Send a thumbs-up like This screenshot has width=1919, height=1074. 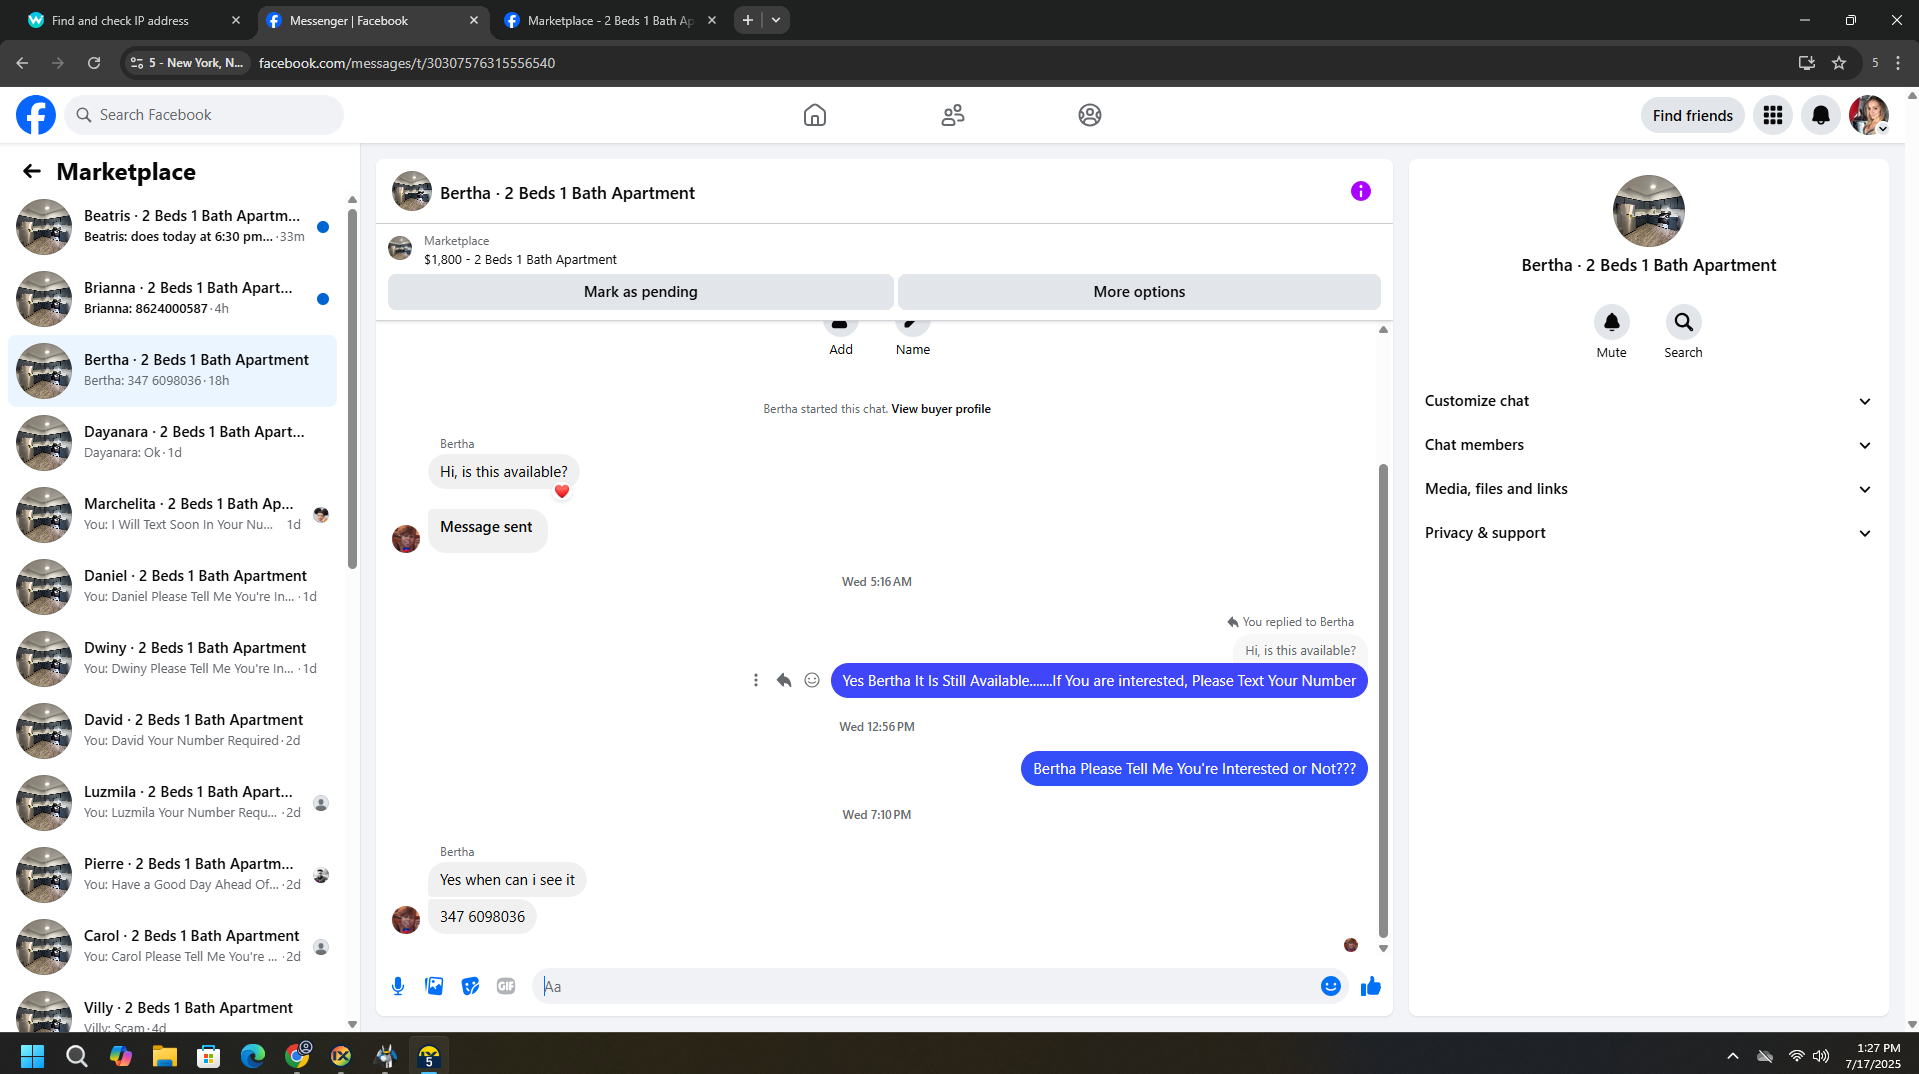click(x=1371, y=986)
